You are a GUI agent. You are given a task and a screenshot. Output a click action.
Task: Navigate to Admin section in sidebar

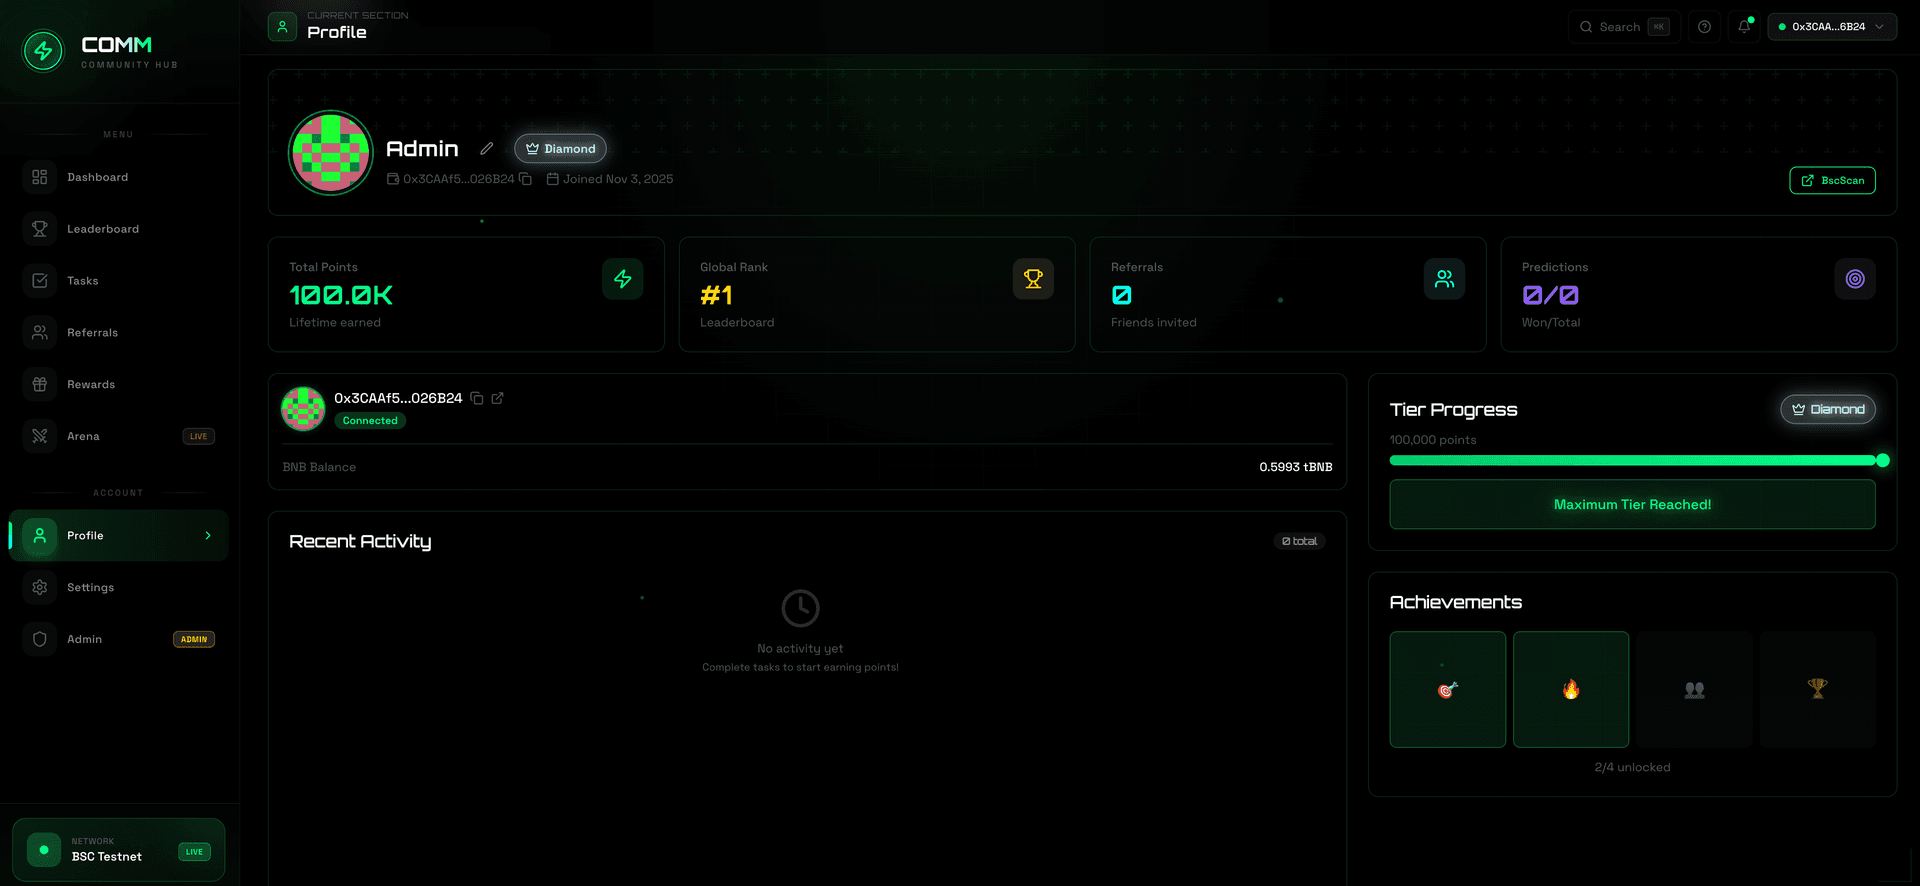(x=85, y=639)
